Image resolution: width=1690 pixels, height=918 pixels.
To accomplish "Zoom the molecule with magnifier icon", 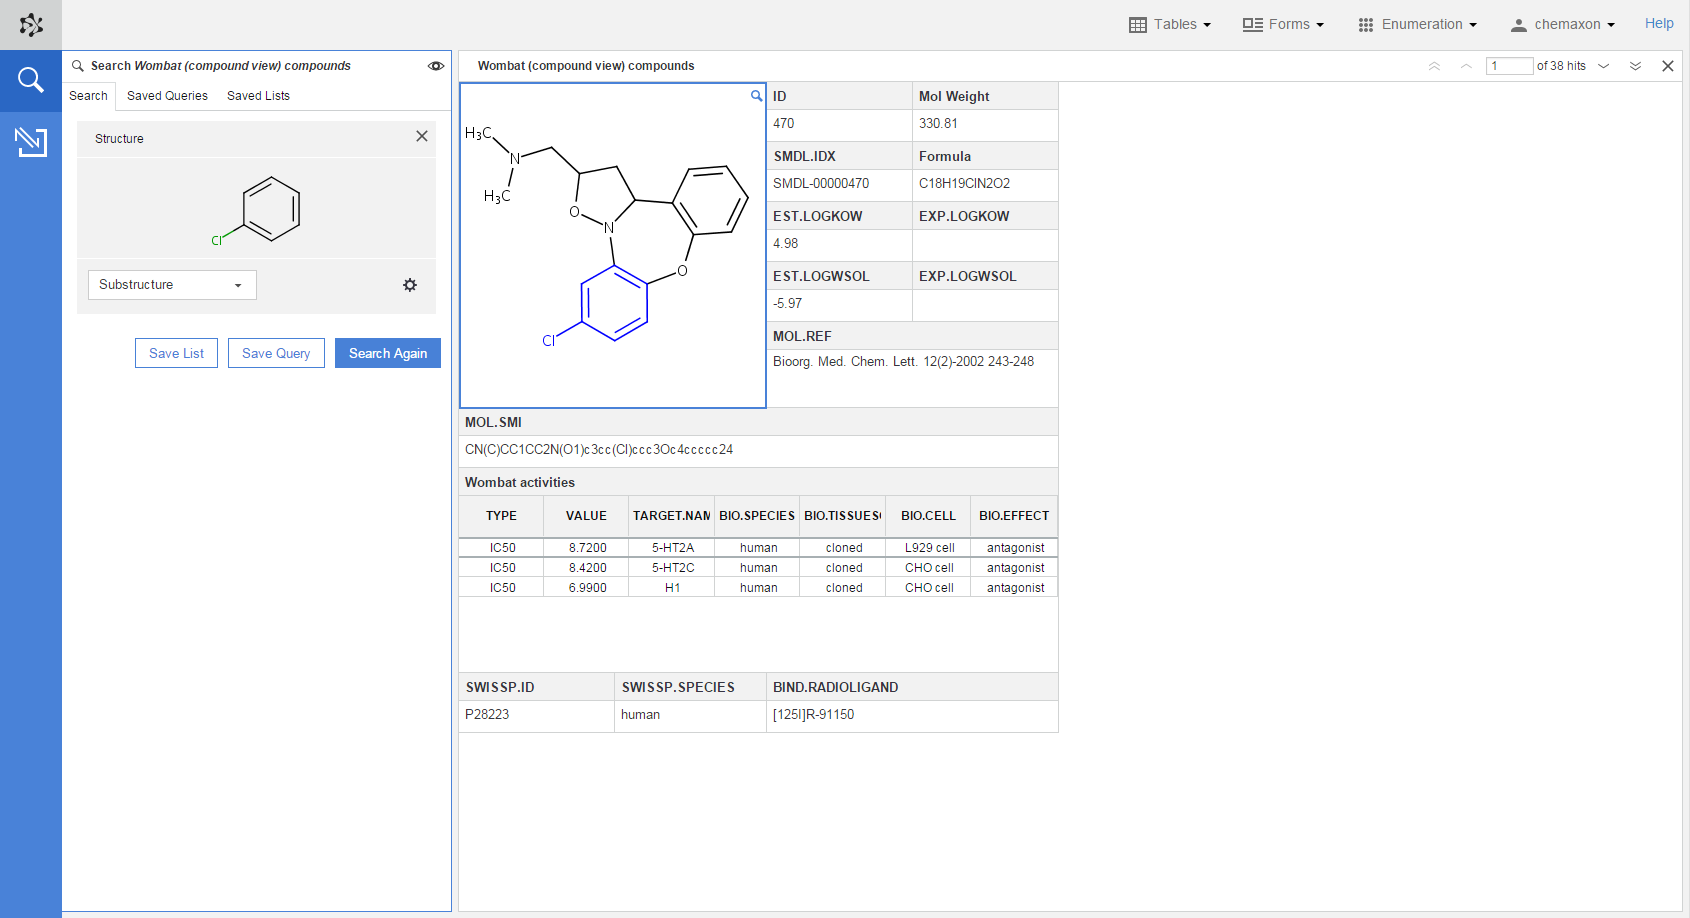I will [x=756, y=96].
